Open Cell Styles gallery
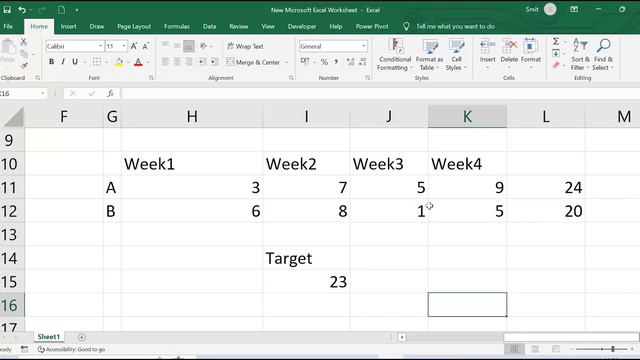Screen dimensions: 640x360 456,55
